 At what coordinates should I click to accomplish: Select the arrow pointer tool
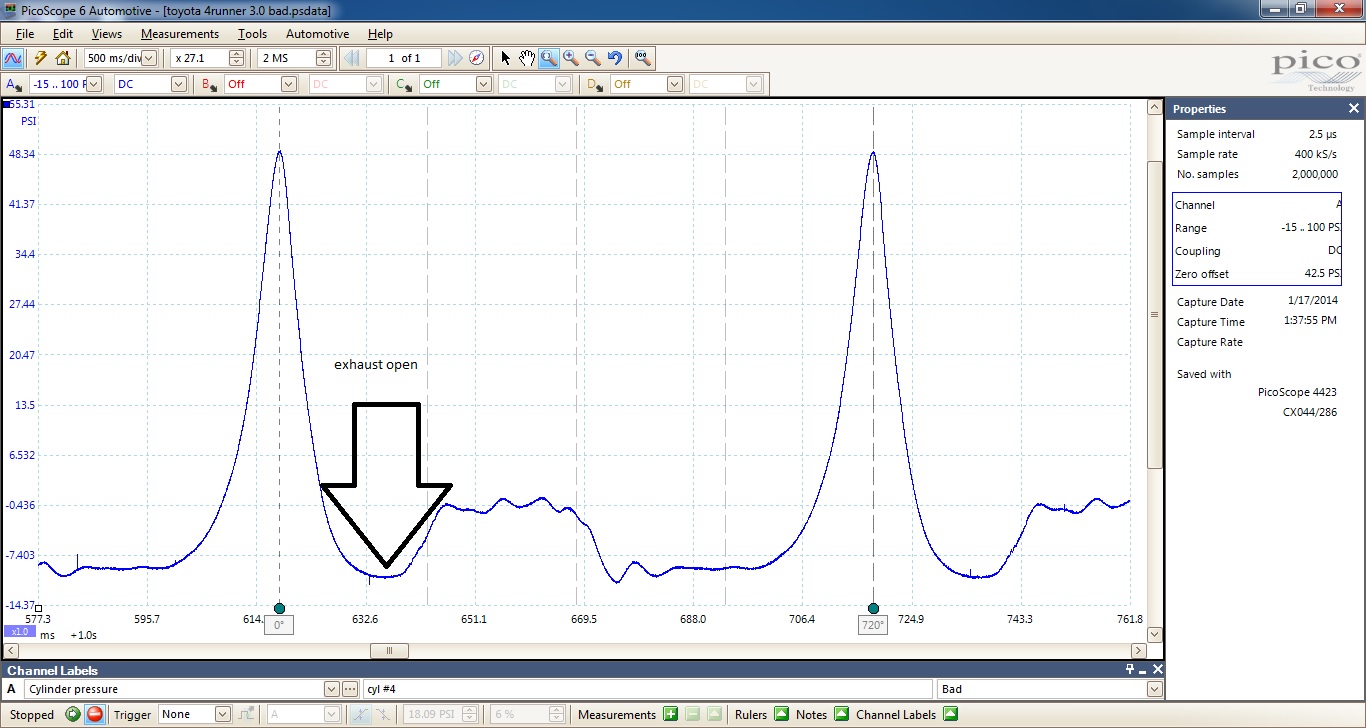(x=505, y=58)
